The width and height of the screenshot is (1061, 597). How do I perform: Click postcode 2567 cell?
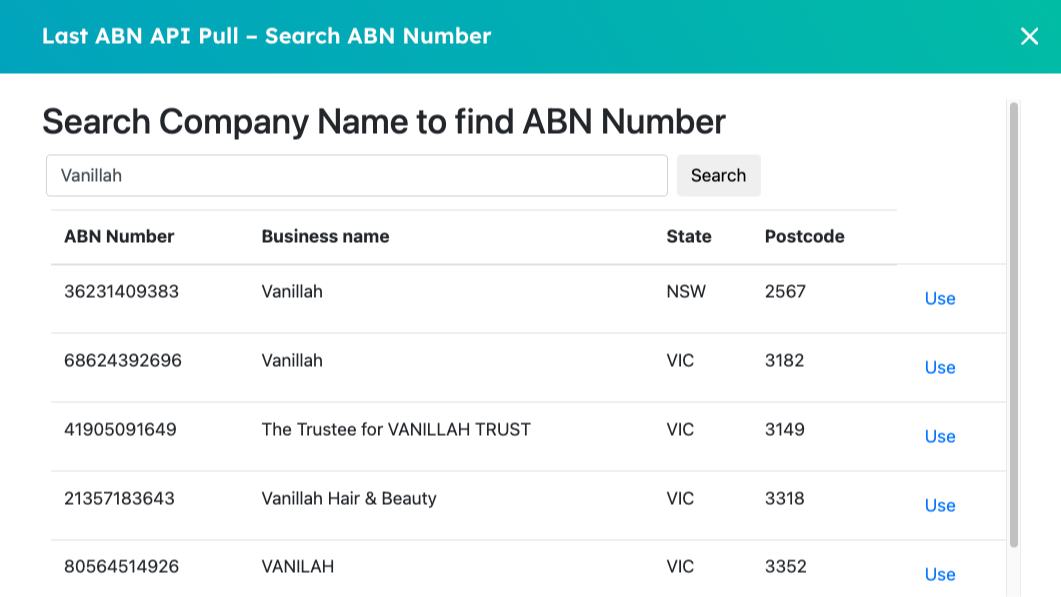785,292
